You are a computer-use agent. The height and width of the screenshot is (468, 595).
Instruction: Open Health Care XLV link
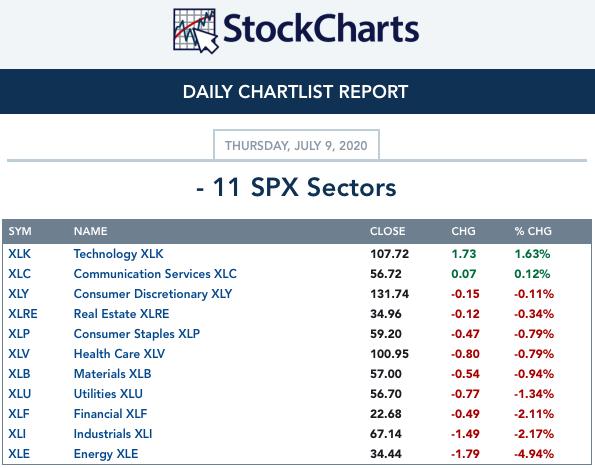point(119,354)
